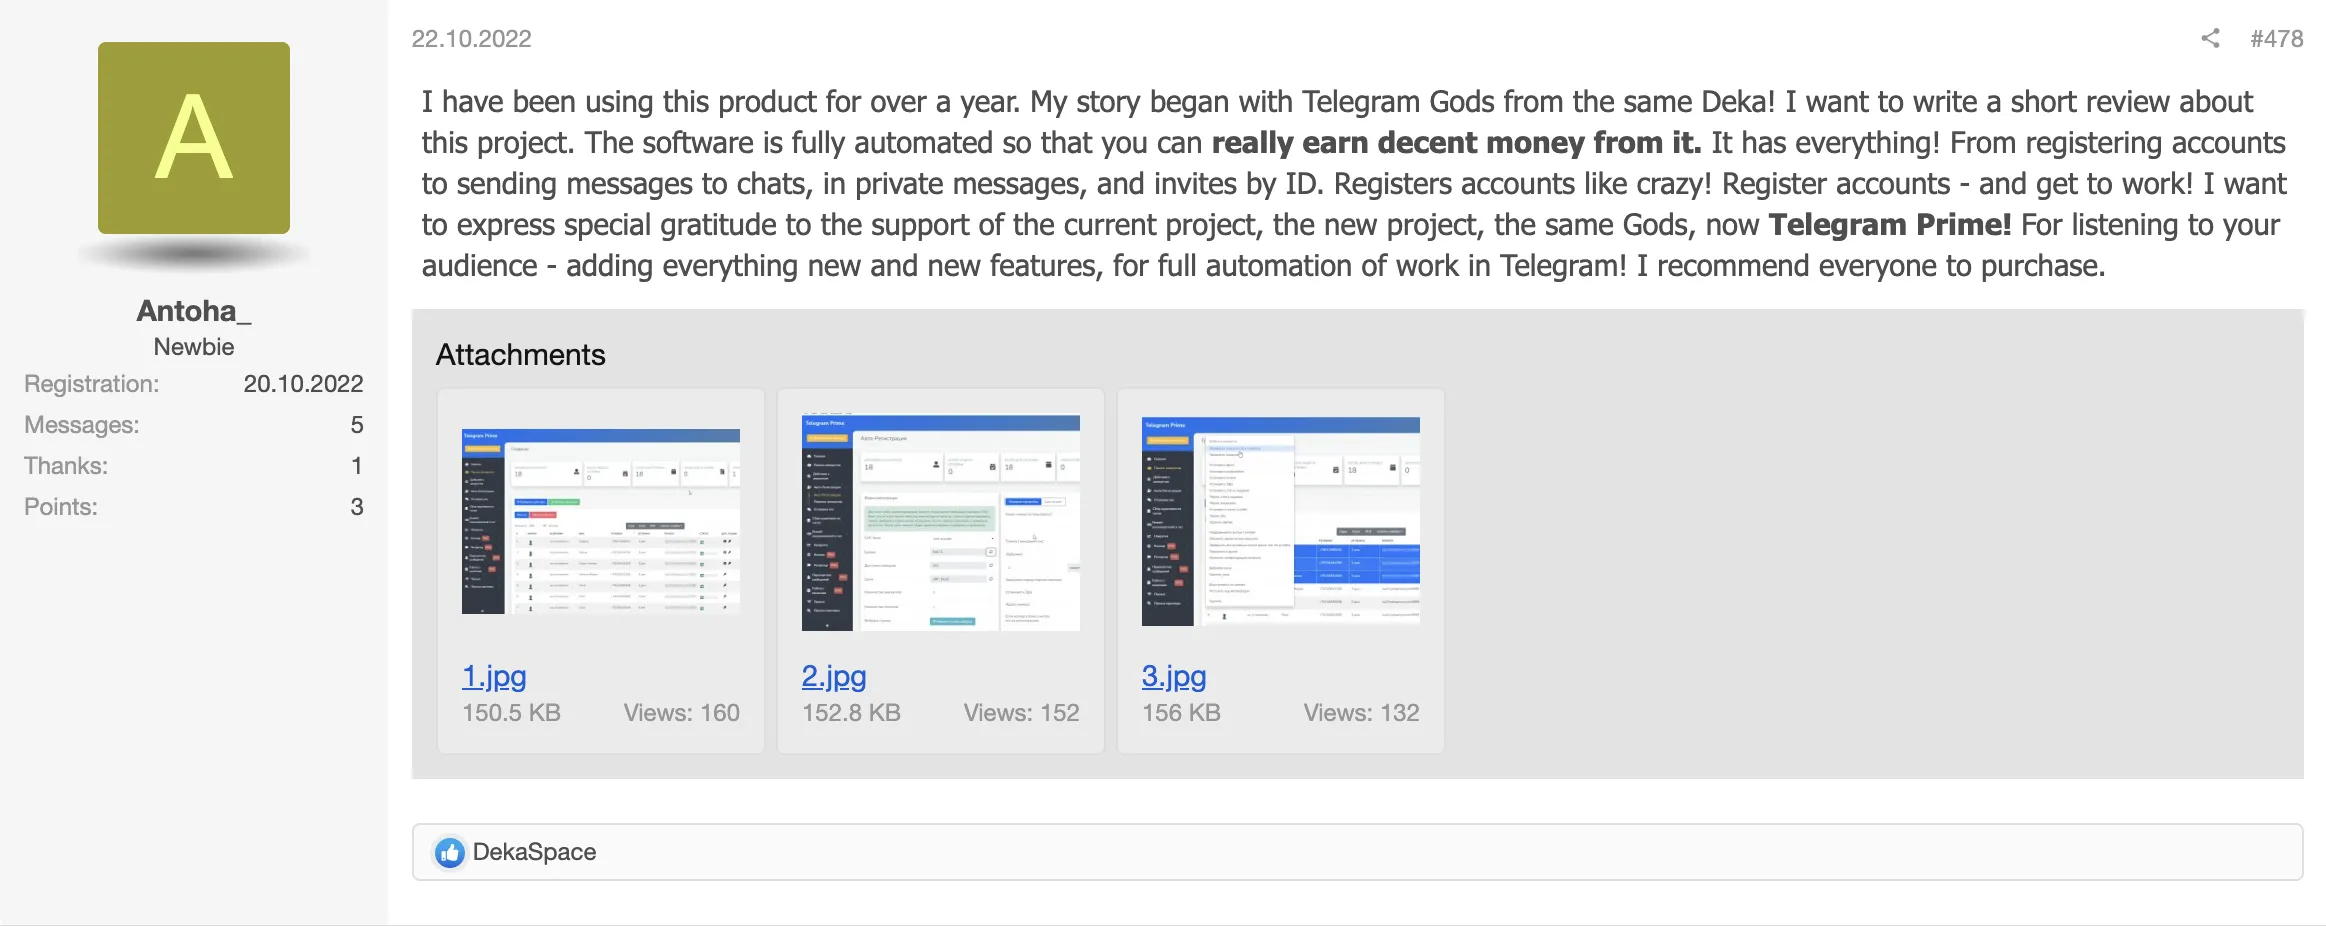Click the Attachments section header
2326x926 pixels.
[x=520, y=354]
